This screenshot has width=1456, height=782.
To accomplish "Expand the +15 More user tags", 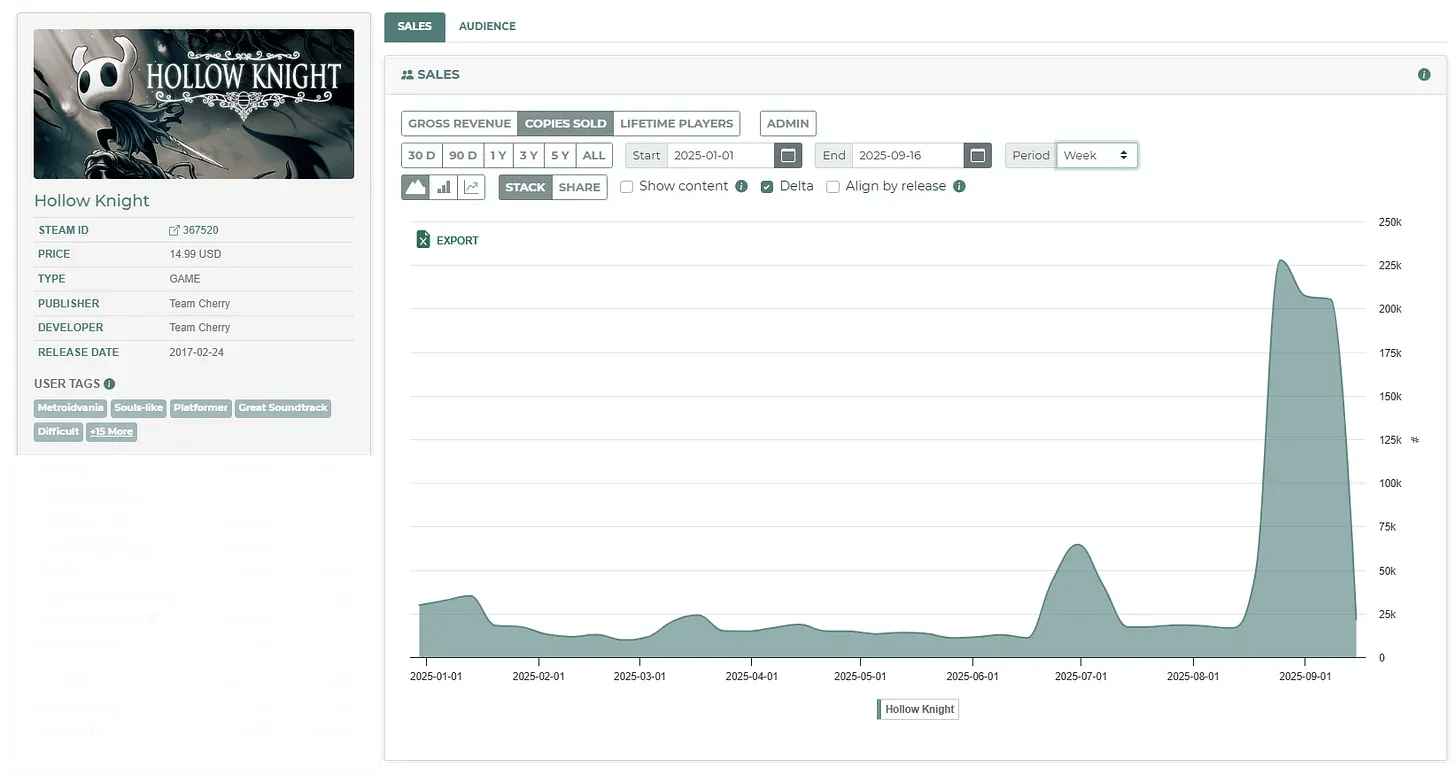I will click(111, 432).
